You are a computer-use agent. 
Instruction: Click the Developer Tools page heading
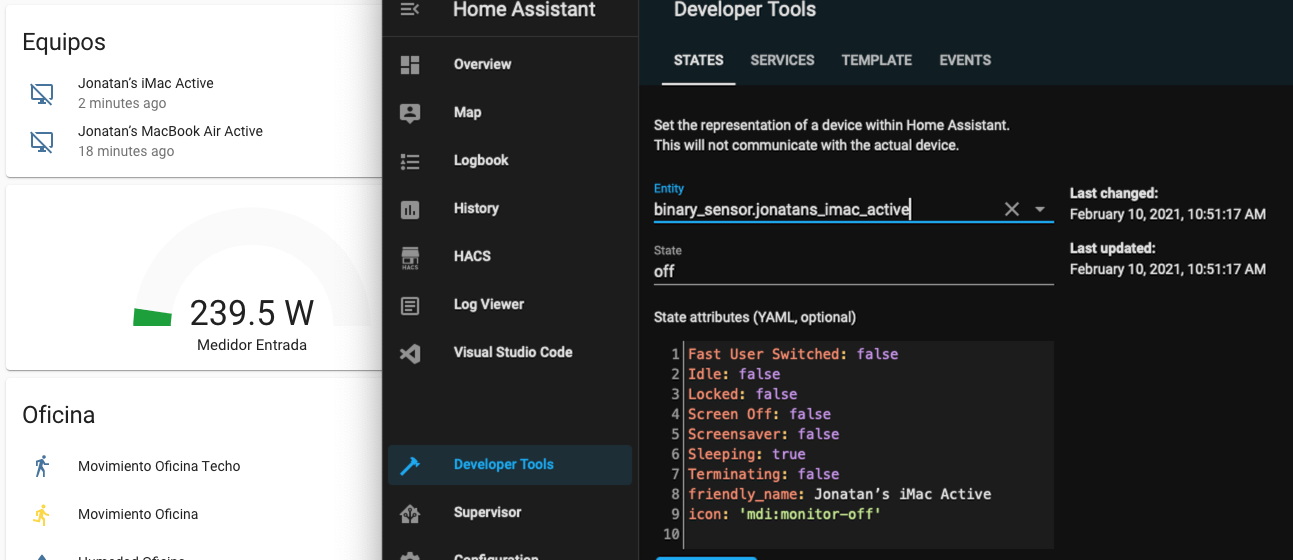click(745, 10)
